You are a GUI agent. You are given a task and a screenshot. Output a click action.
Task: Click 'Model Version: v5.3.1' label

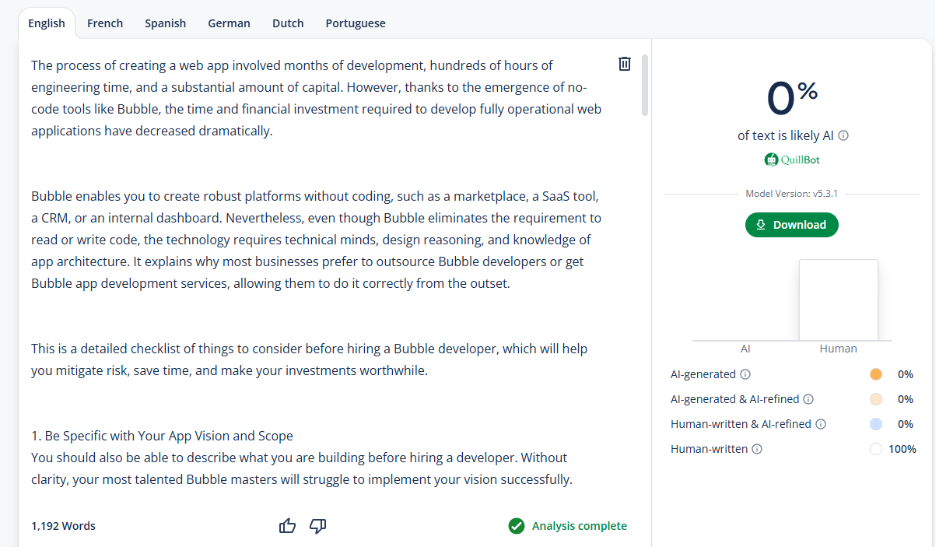792,193
